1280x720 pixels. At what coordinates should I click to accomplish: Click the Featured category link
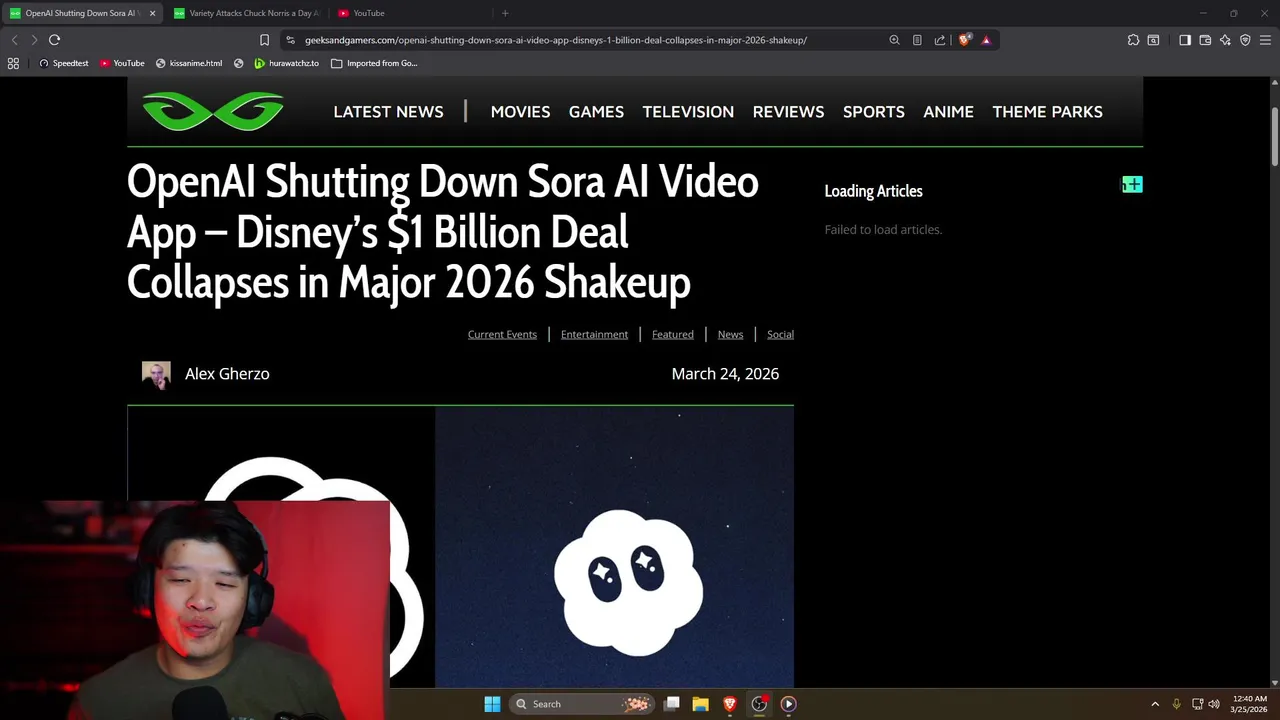click(x=672, y=334)
